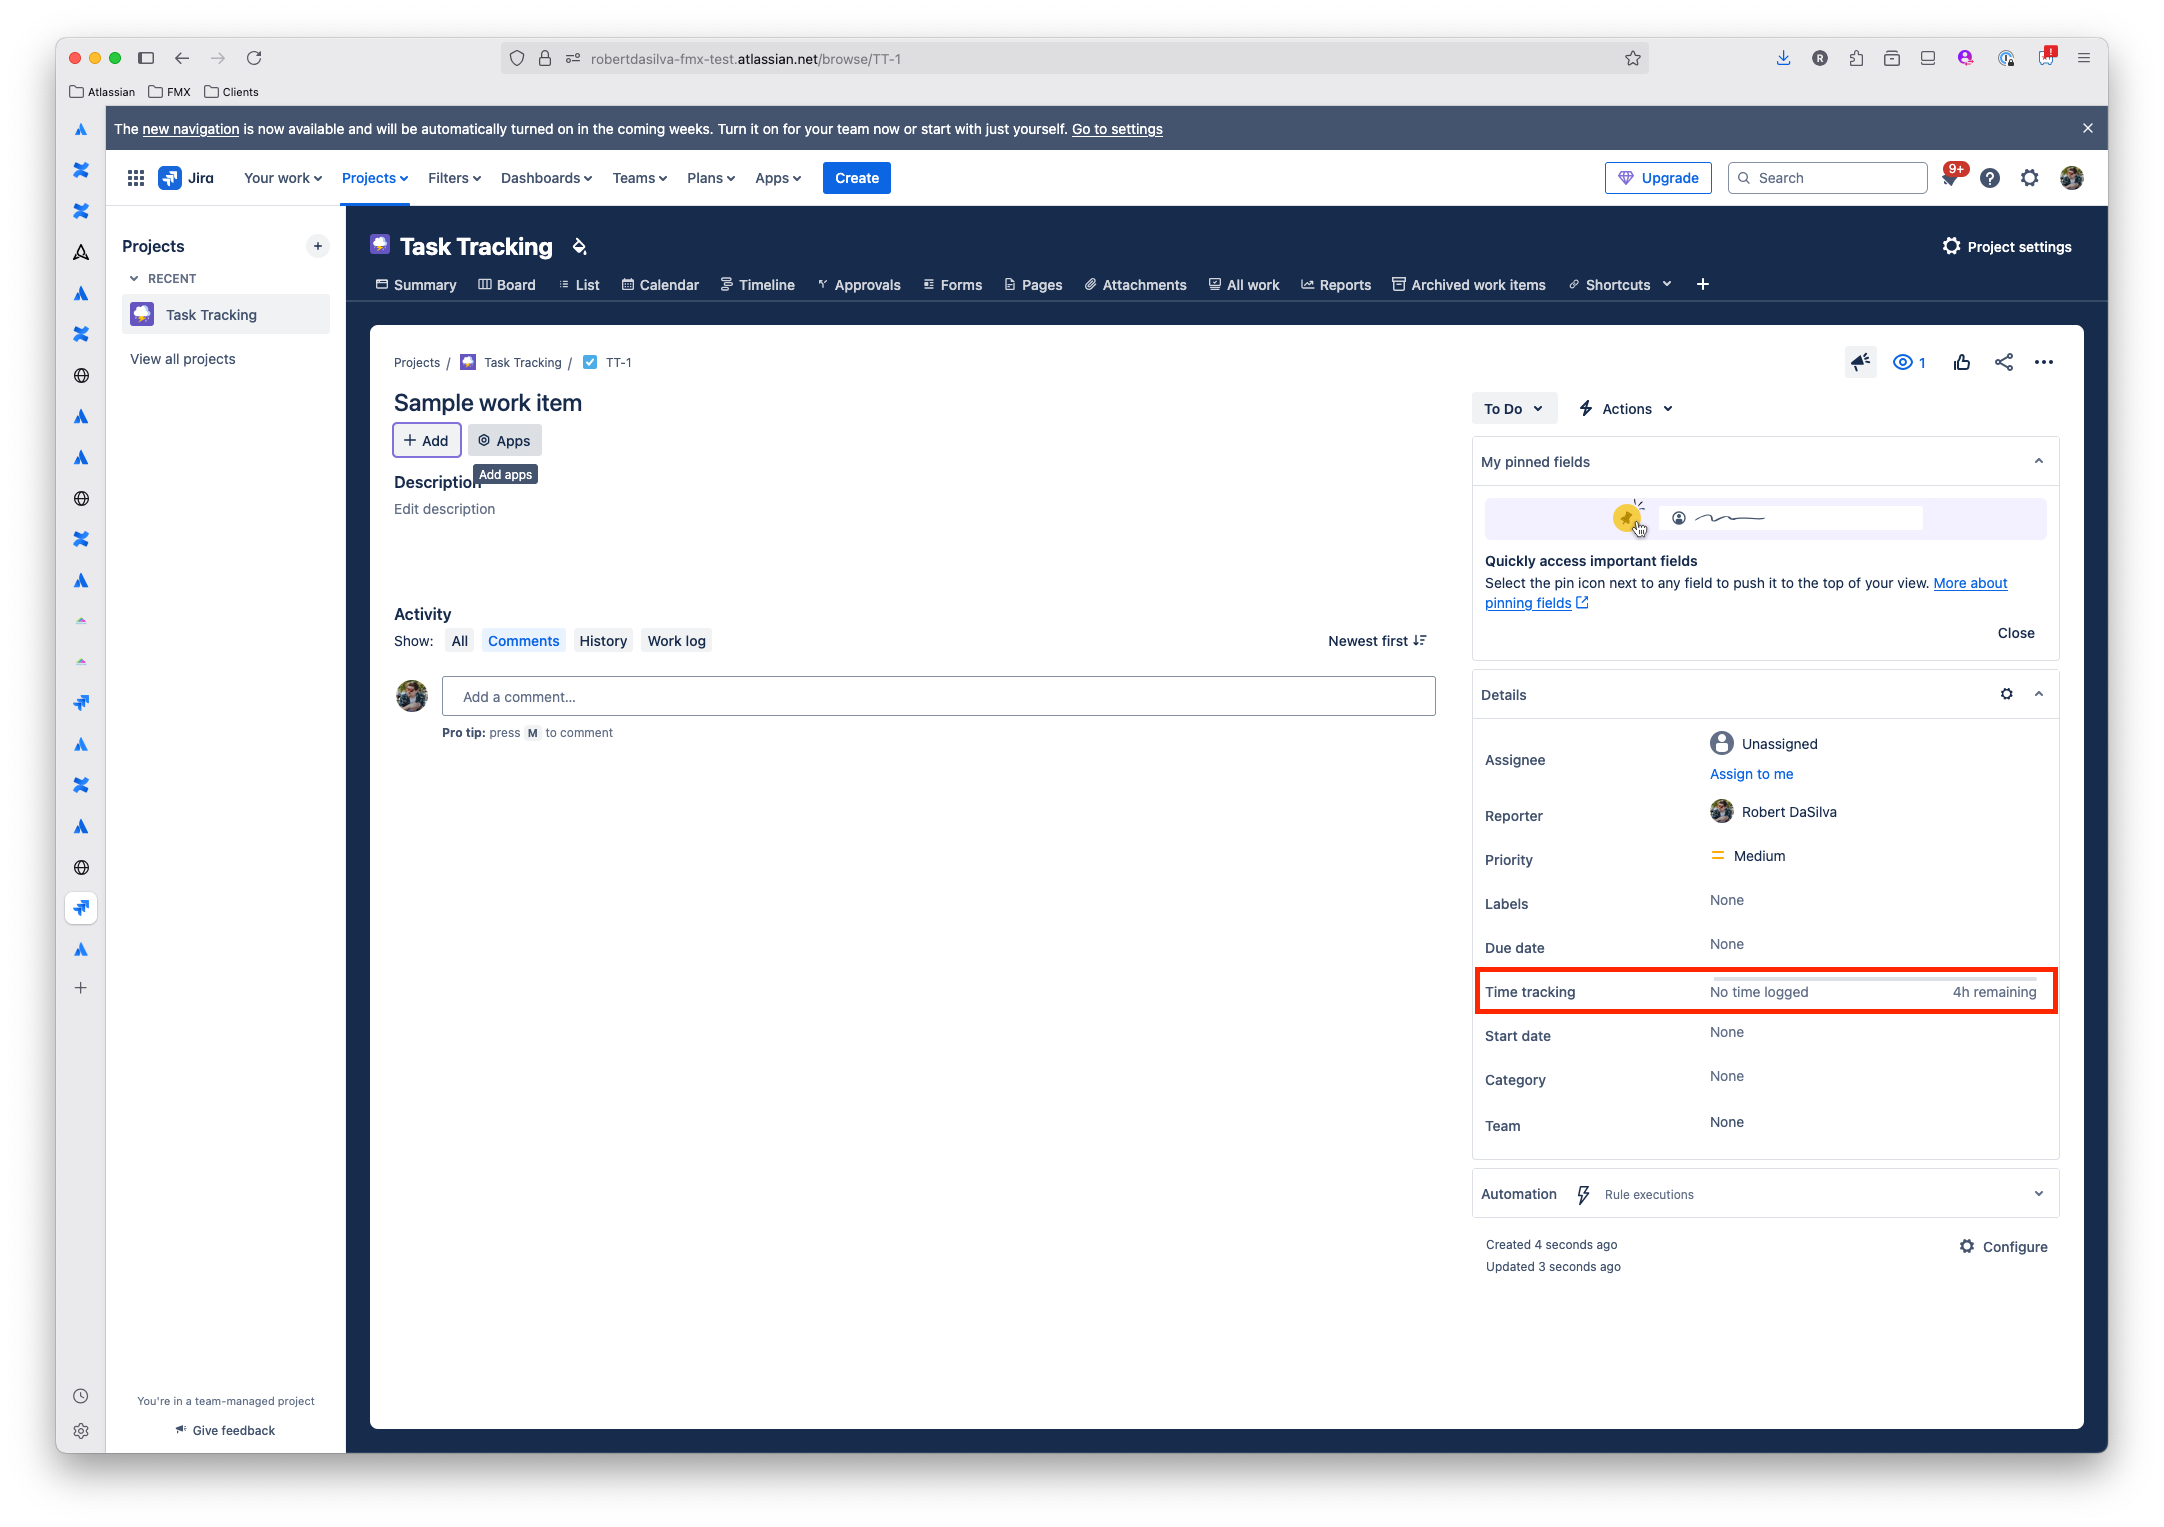Toggle watching the issue via the eye icon
This screenshot has height=1527, width=2164.
[x=1903, y=362]
